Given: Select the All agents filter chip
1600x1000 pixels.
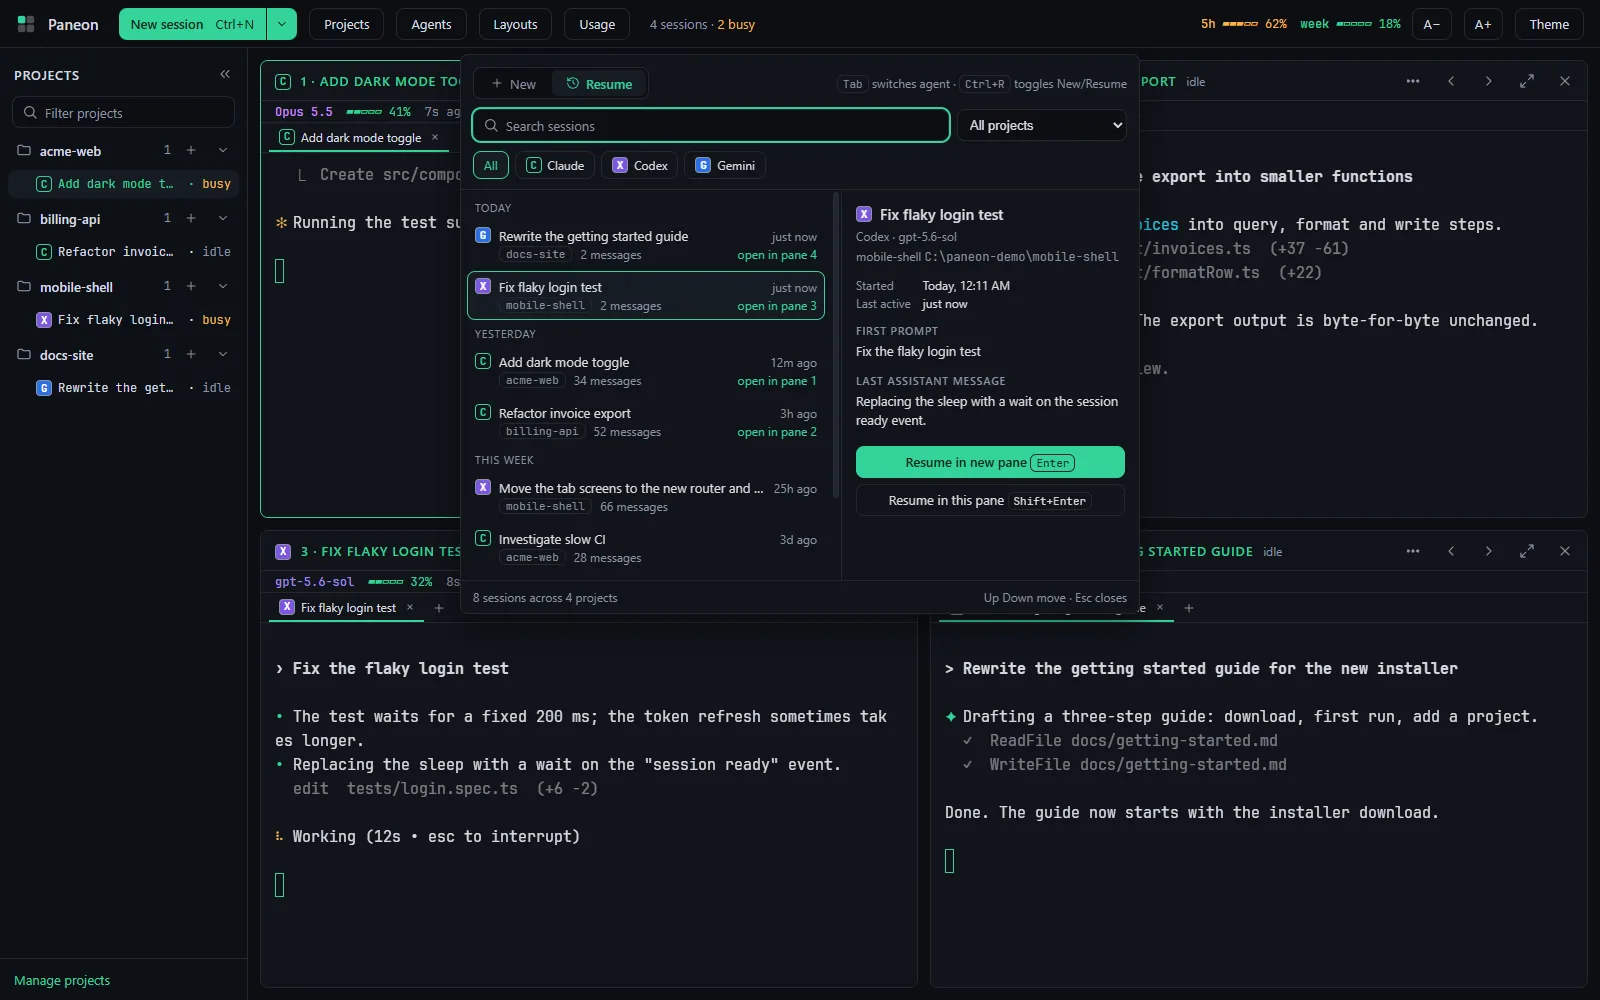Looking at the screenshot, I should point(491,166).
